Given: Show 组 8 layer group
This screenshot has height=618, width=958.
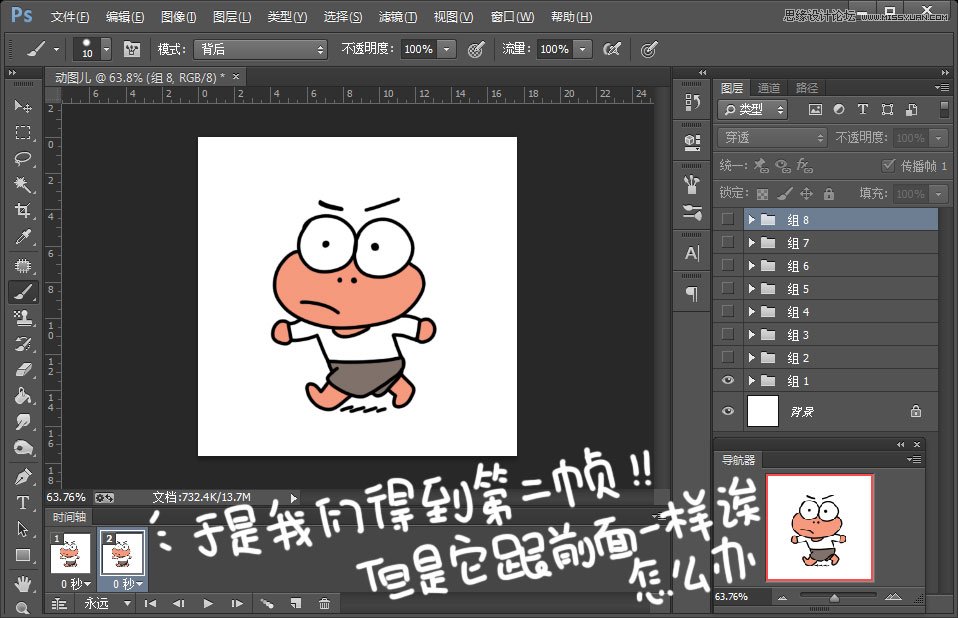Looking at the screenshot, I should 728,219.
